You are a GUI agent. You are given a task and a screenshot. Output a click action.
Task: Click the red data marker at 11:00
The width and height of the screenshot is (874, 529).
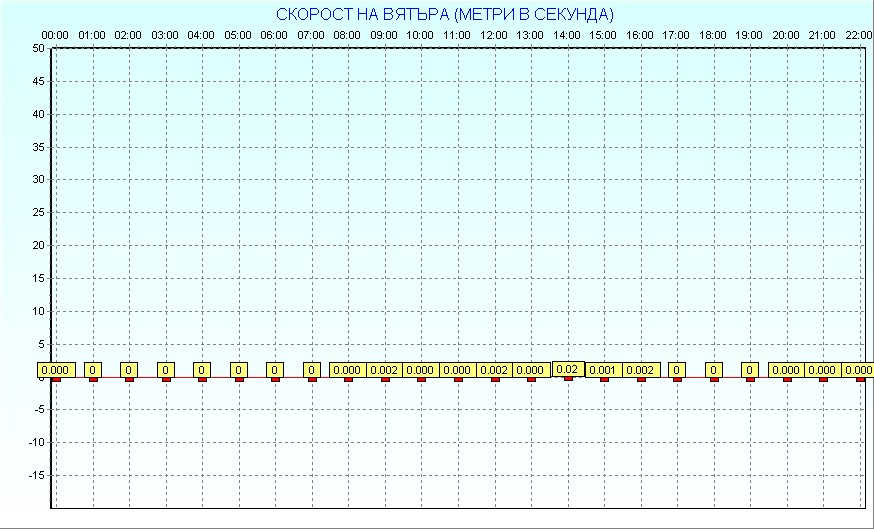(458, 379)
